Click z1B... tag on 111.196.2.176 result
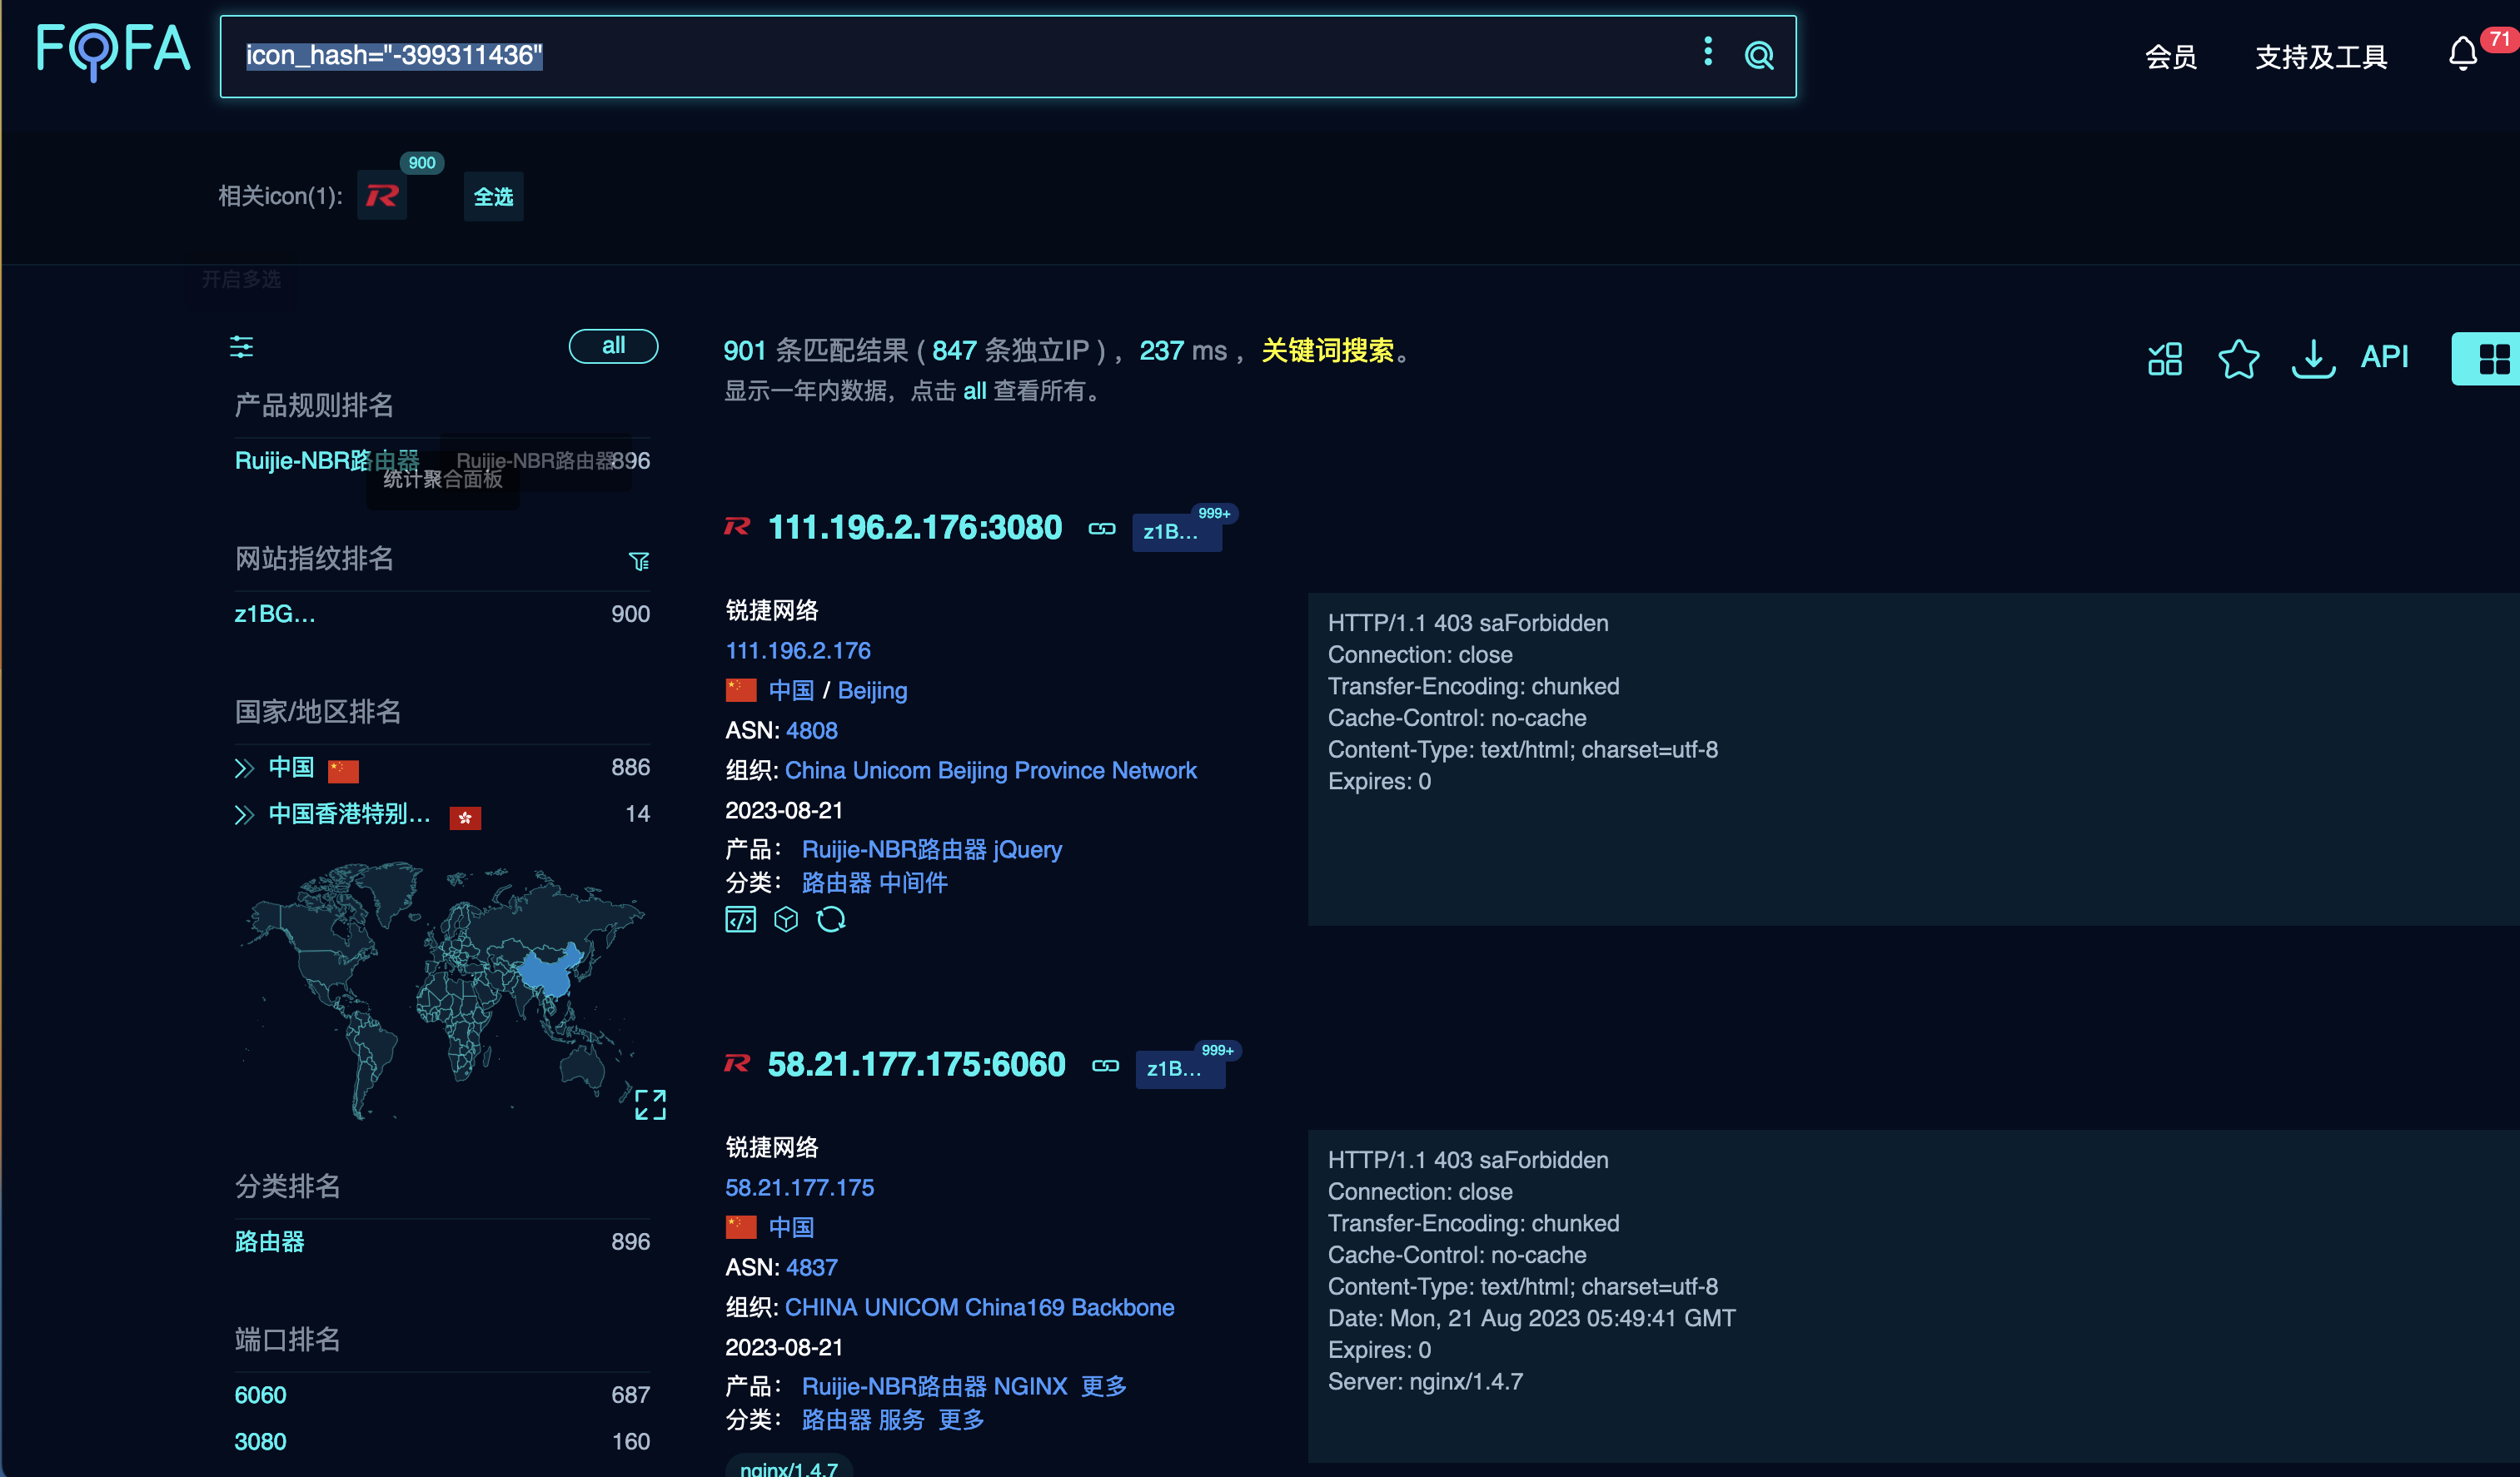 [x=1177, y=532]
